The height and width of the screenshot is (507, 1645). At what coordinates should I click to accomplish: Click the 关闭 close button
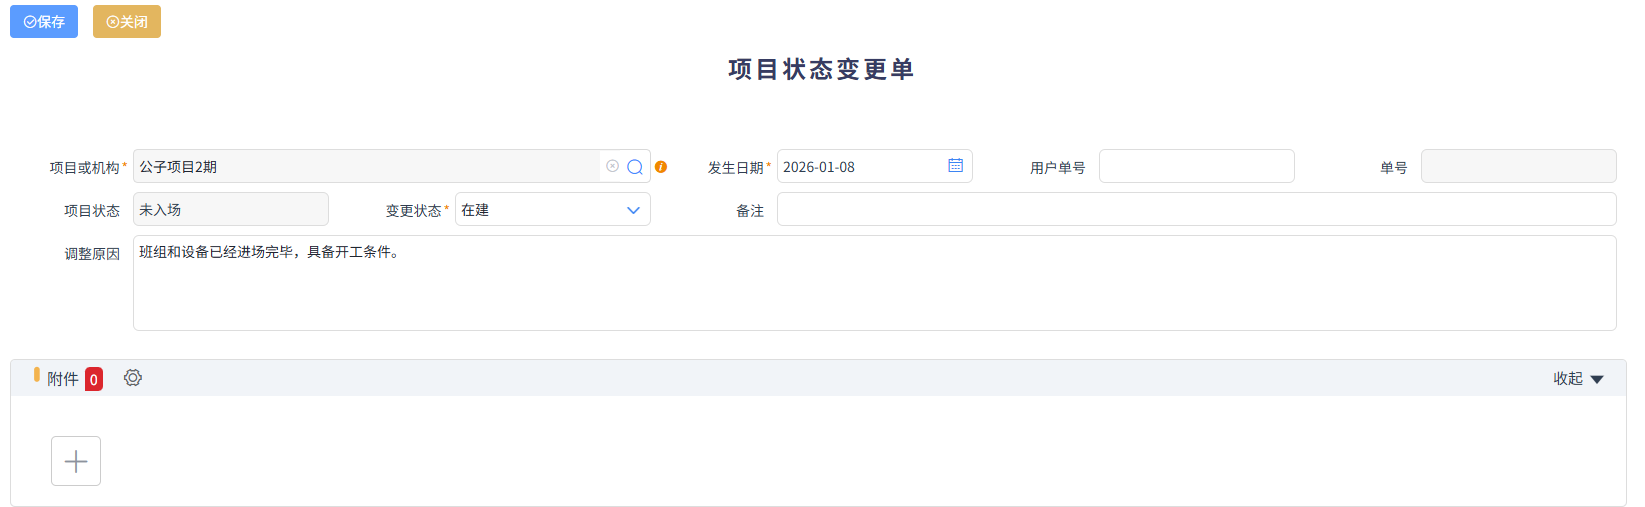click(127, 21)
